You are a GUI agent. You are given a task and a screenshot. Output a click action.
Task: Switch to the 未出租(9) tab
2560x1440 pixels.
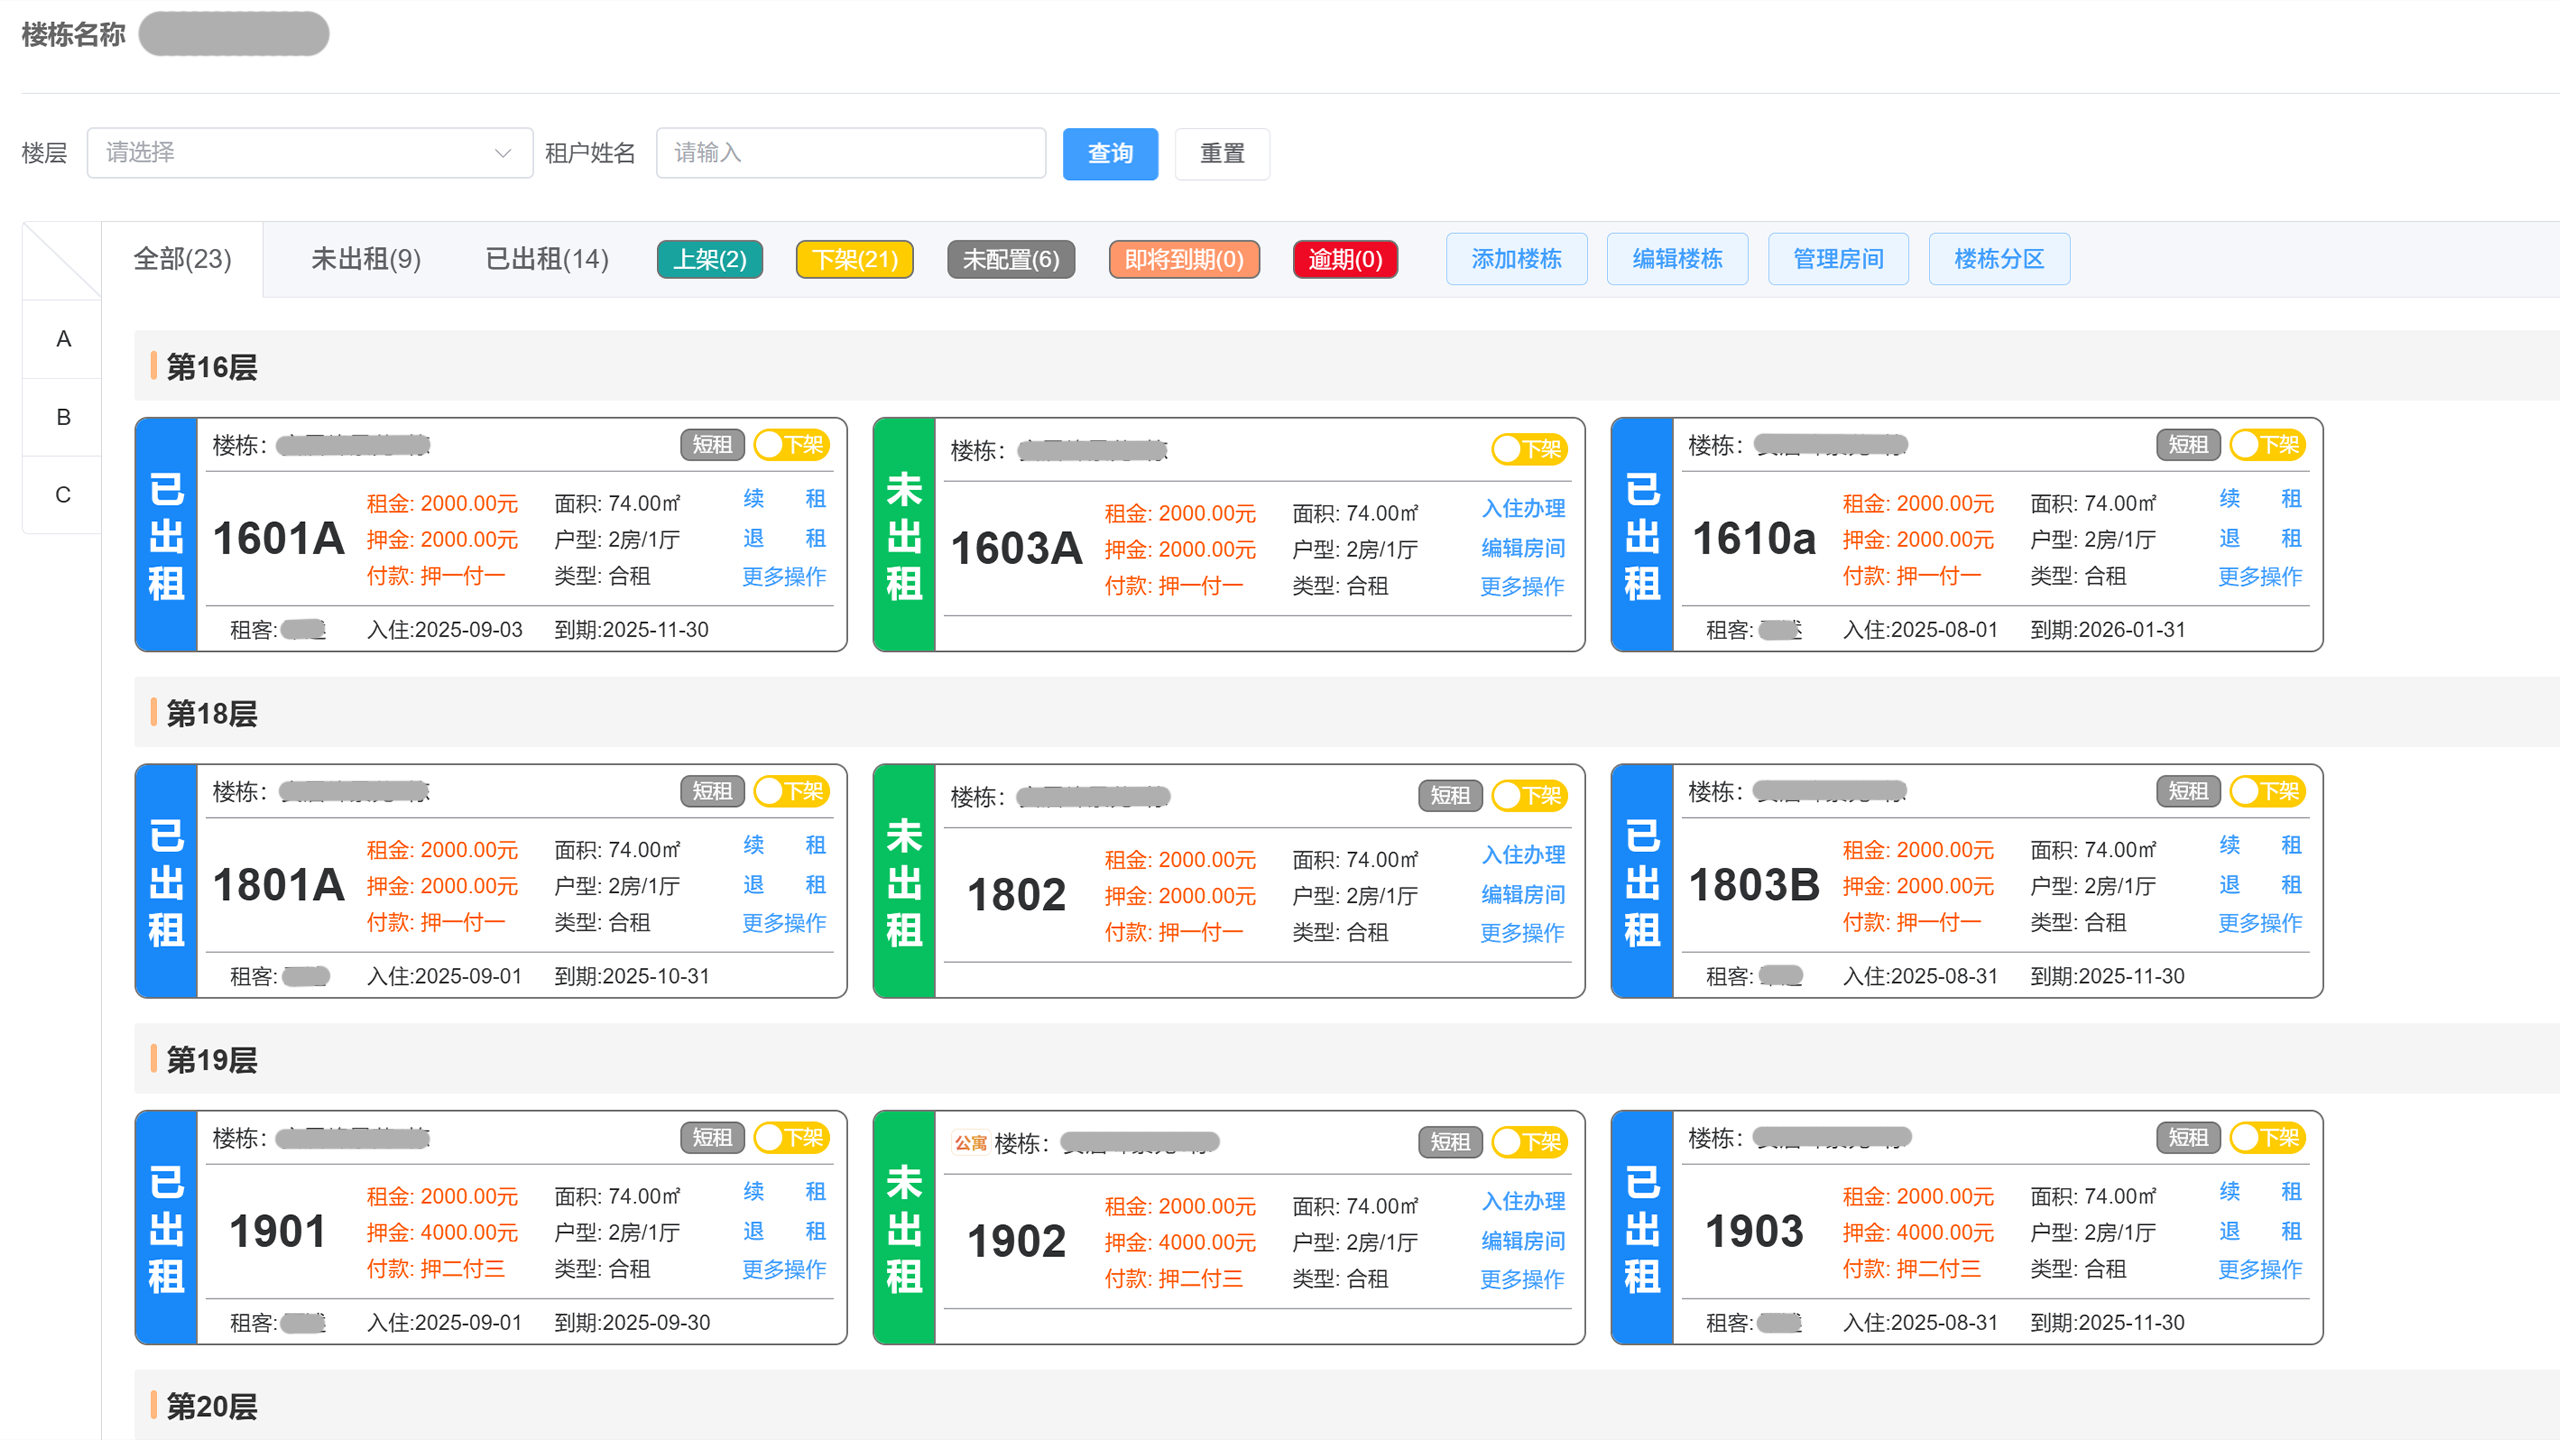click(x=365, y=259)
